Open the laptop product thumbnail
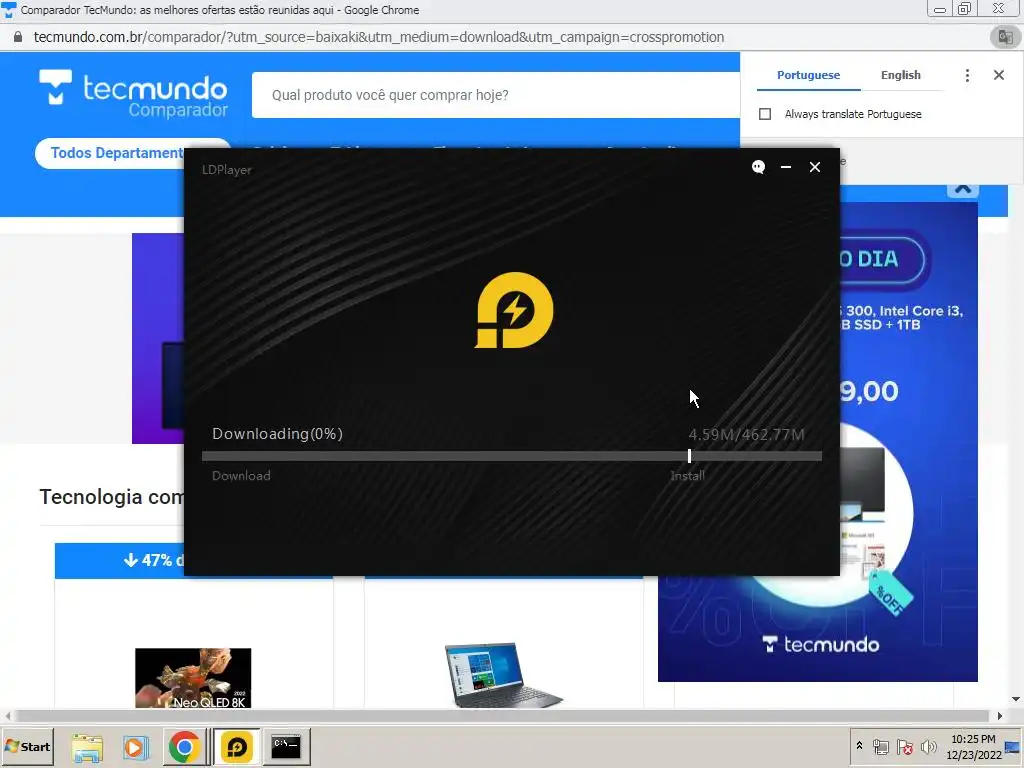 (x=503, y=675)
